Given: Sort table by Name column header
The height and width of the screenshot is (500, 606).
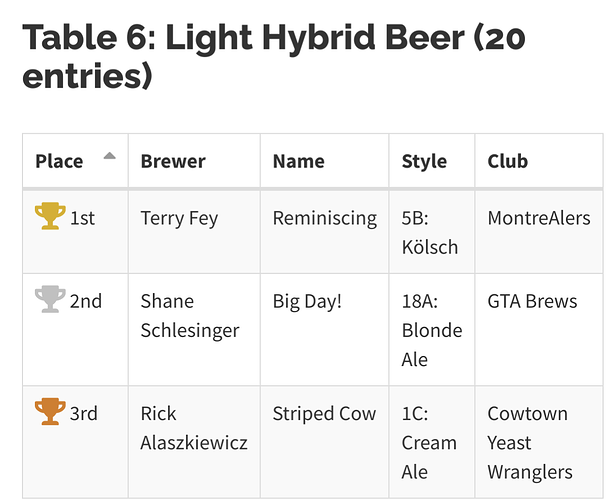Looking at the screenshot, I should point(298,161).
